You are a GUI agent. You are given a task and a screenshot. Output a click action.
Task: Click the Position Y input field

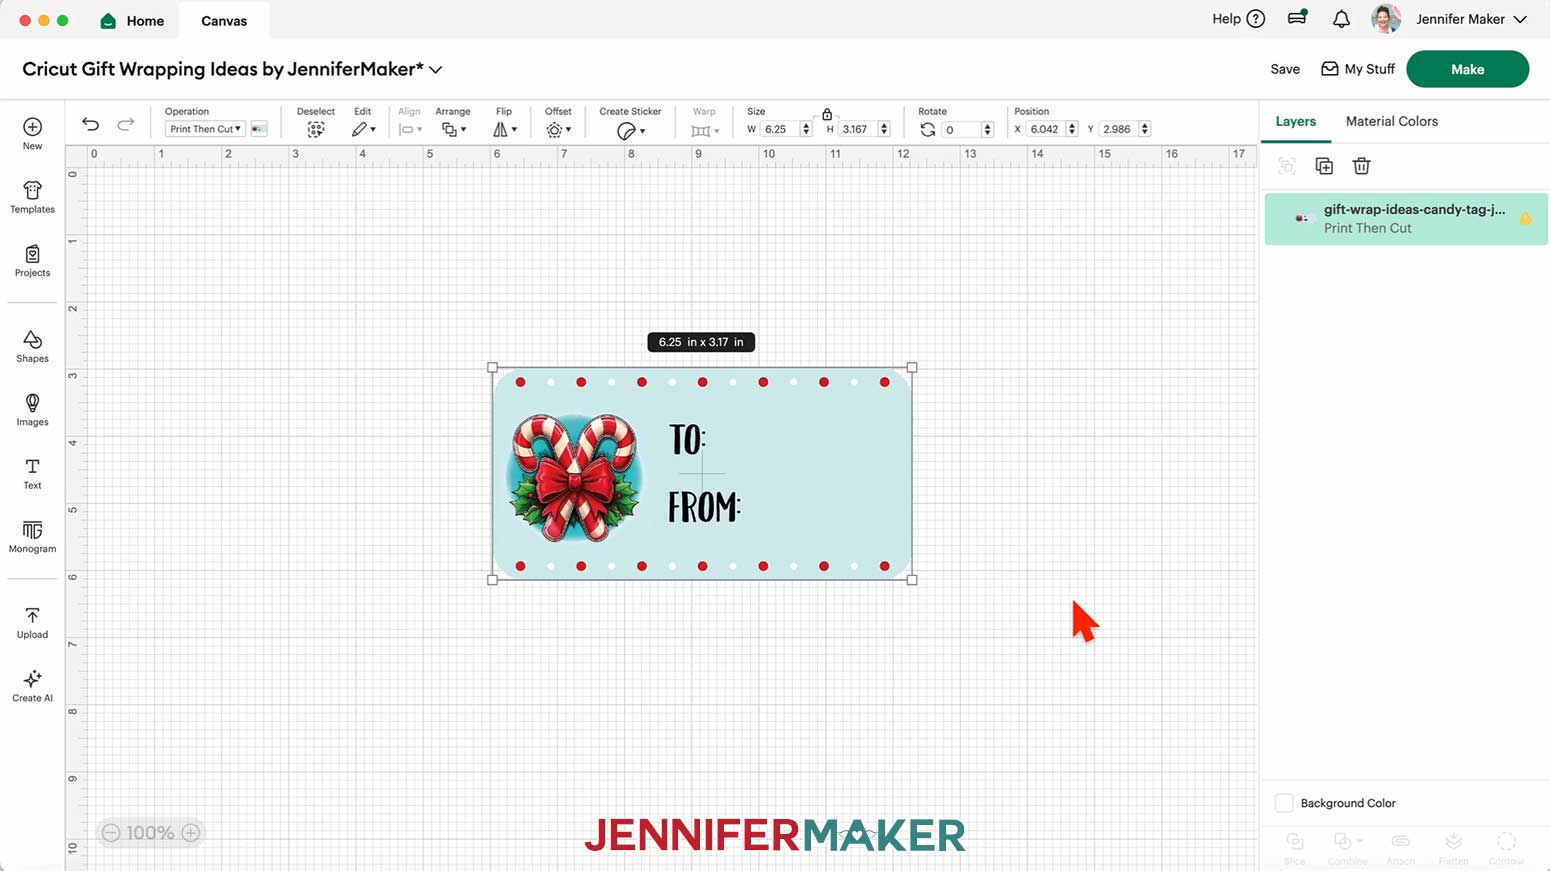(x=1118, y=129)
